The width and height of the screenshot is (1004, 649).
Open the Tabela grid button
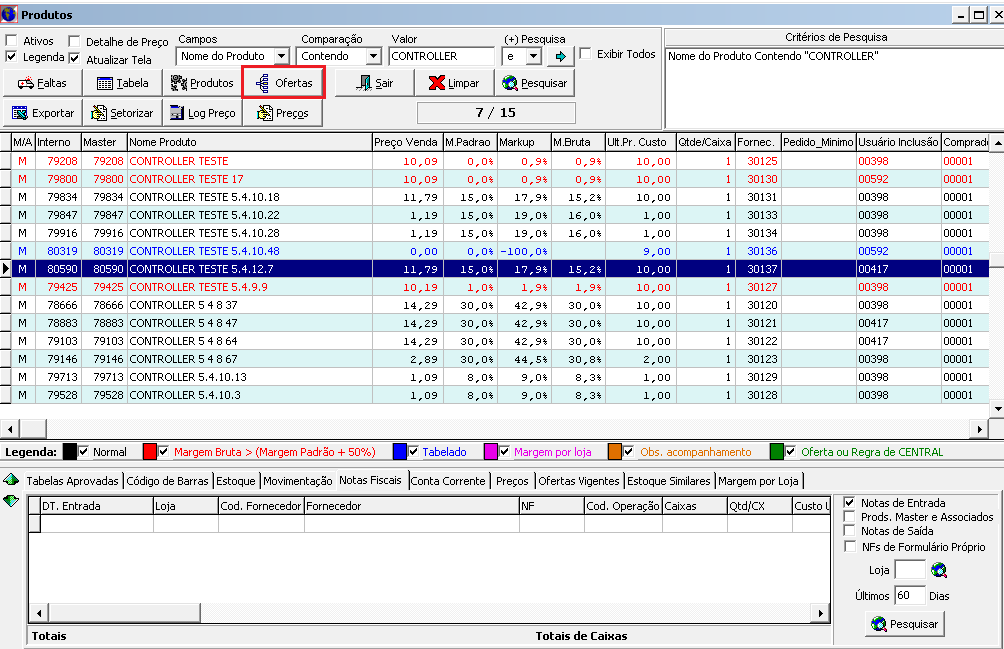(122, 84)
